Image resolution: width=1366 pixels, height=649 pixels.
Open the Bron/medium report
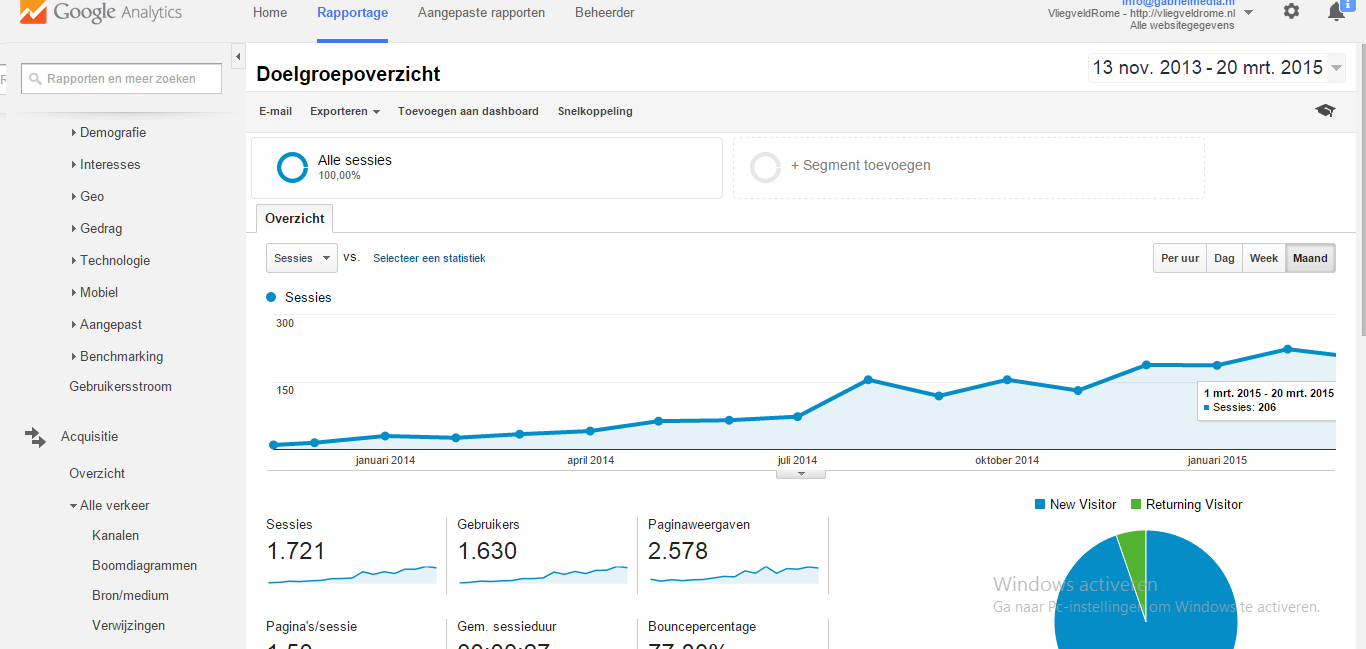pyautogui.click(x=130, y=595)
